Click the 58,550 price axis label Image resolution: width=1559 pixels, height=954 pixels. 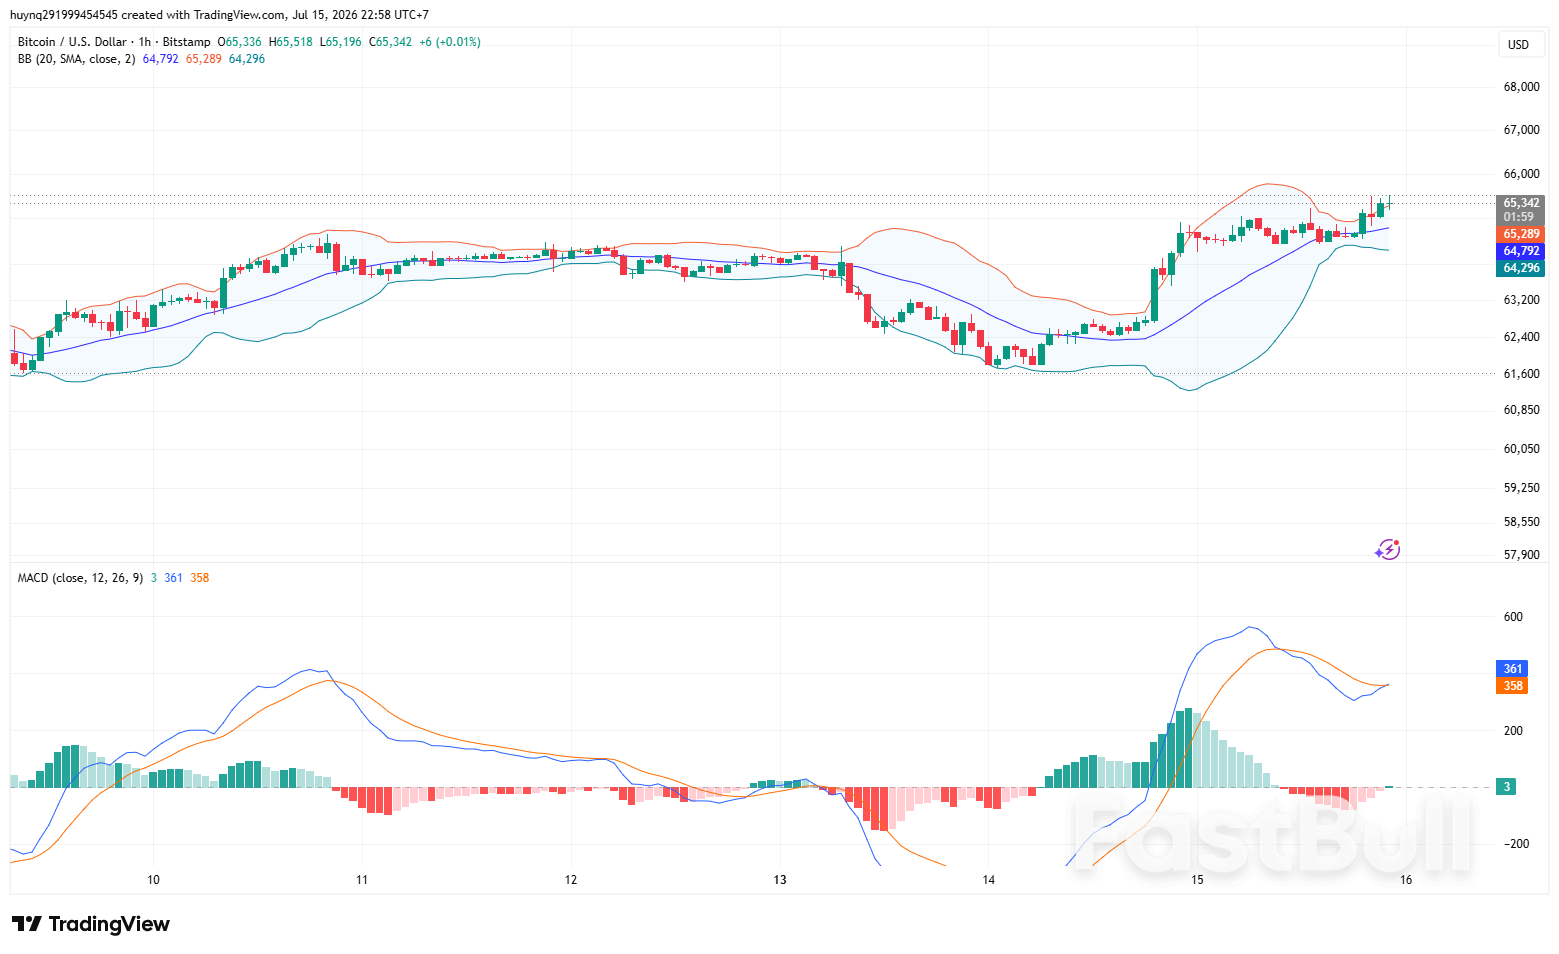(x=1521, y=522)
